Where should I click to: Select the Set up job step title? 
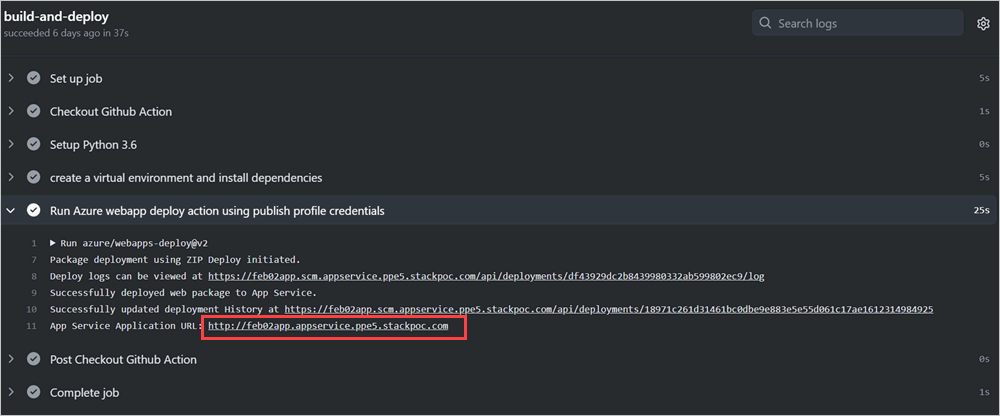(x=76, y=78)
